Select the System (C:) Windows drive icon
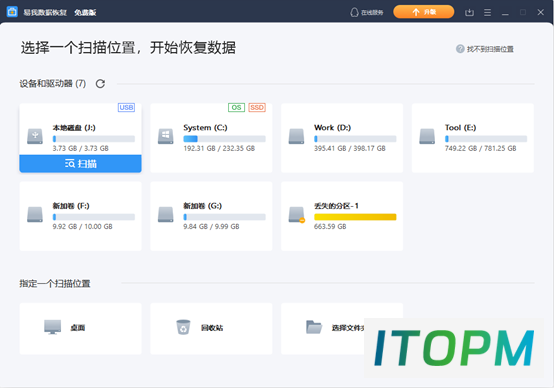The image size is (554, 388). click(166, 136)
